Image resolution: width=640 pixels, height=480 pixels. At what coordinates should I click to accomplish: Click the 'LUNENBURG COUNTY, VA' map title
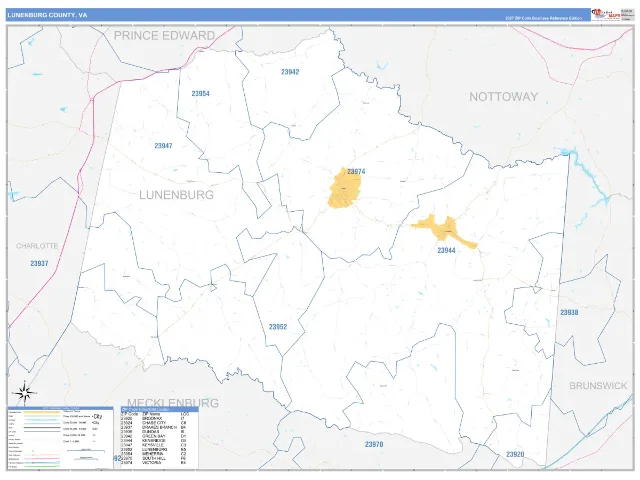click(47, 15)
